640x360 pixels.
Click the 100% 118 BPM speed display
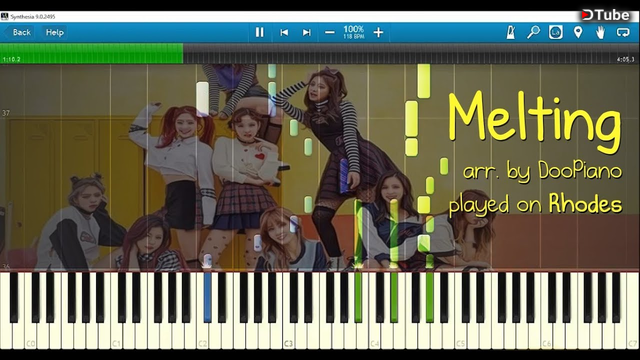pos(353,32)
